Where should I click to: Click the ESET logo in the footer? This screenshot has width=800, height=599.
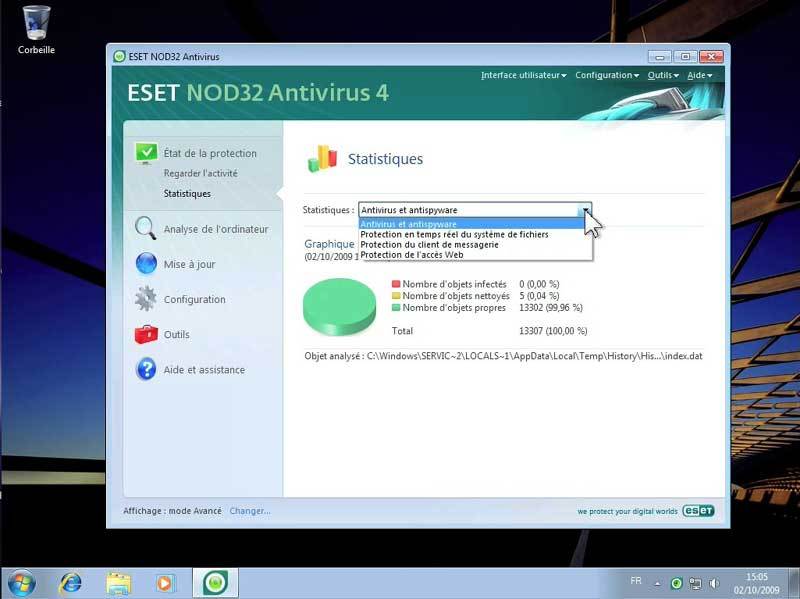(698, 511)
